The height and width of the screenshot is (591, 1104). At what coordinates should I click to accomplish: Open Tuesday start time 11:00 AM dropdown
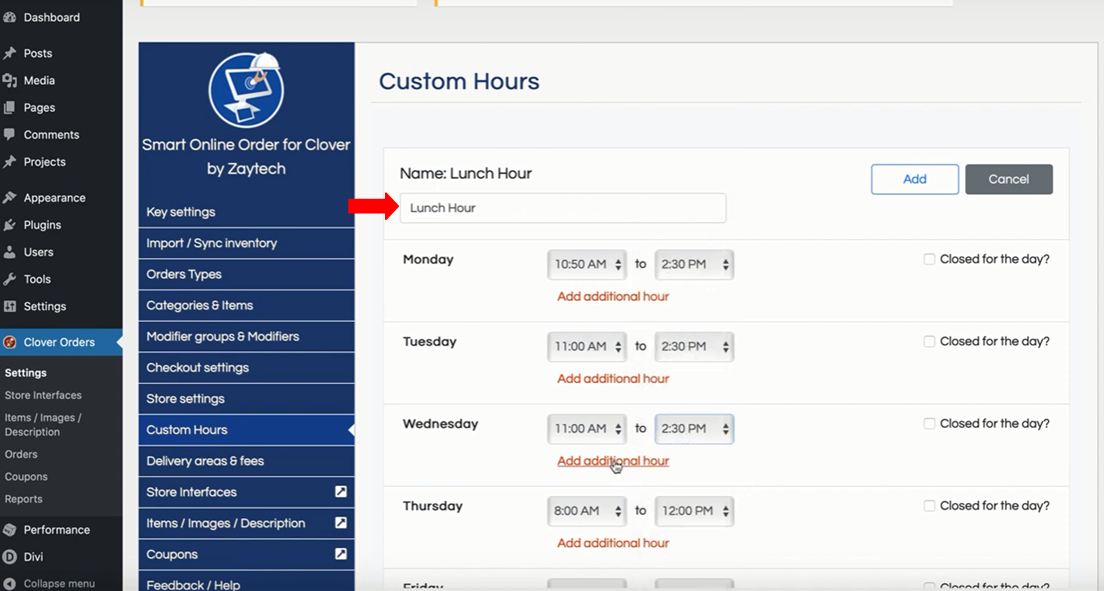coord(586,347)
